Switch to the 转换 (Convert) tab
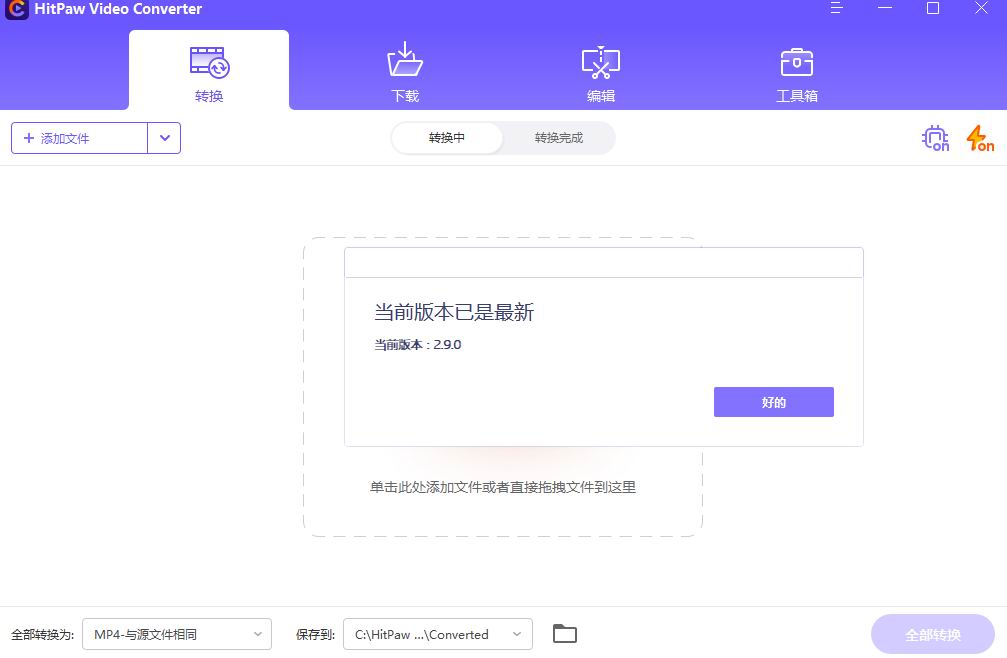The height and width of the screenshot is (658, 1007). coord(209,71)
